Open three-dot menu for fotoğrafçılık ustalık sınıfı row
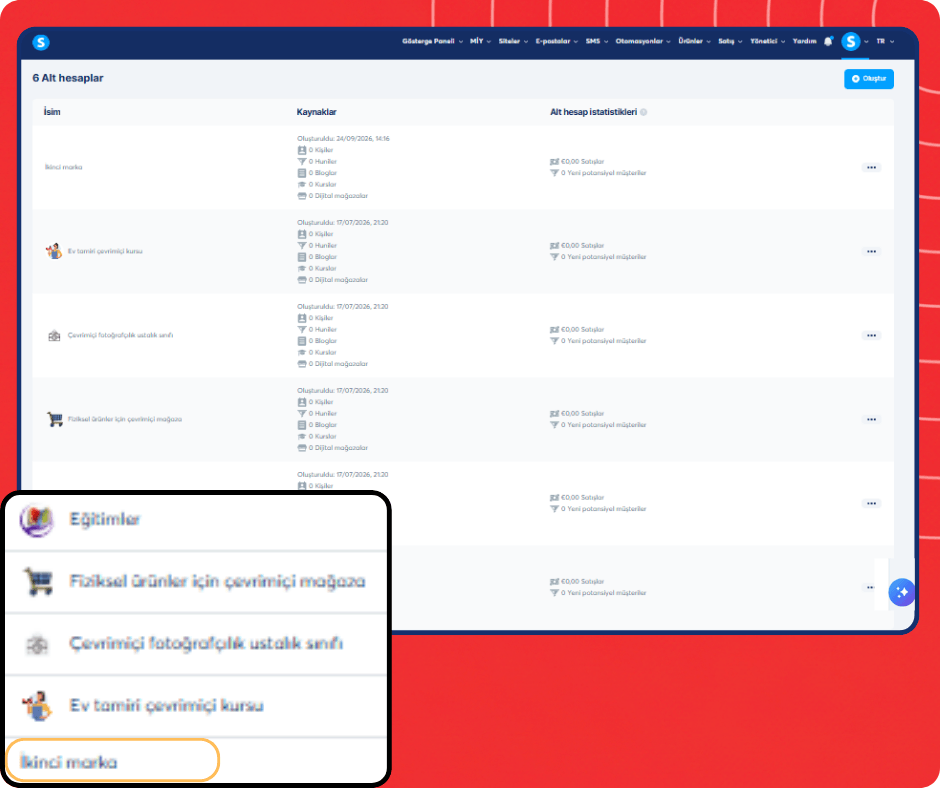 tap(872, 335)
